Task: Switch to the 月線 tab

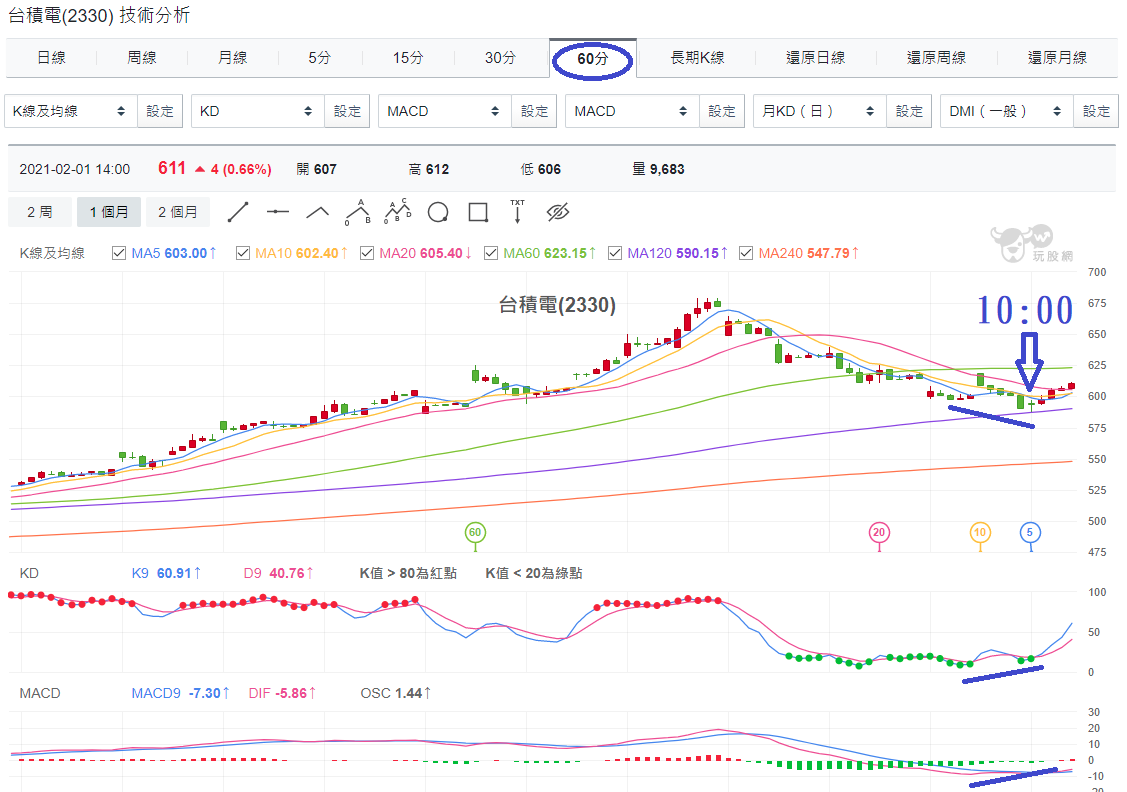Action: click(x=232, y=57)
